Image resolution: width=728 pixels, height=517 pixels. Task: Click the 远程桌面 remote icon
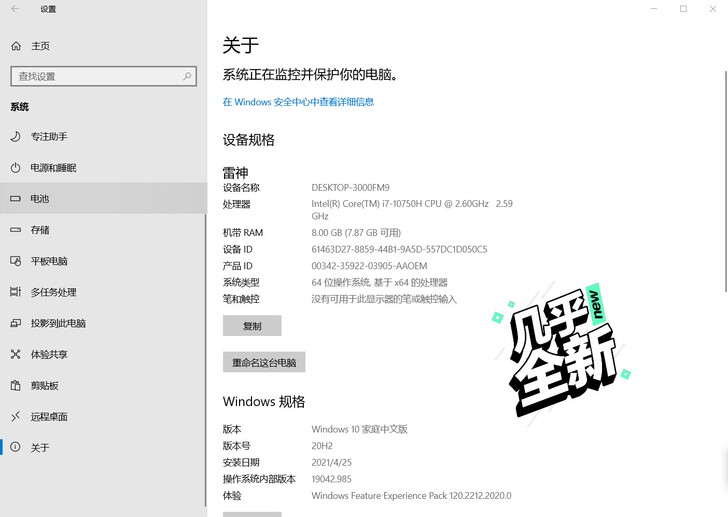[x=15, y=416]
